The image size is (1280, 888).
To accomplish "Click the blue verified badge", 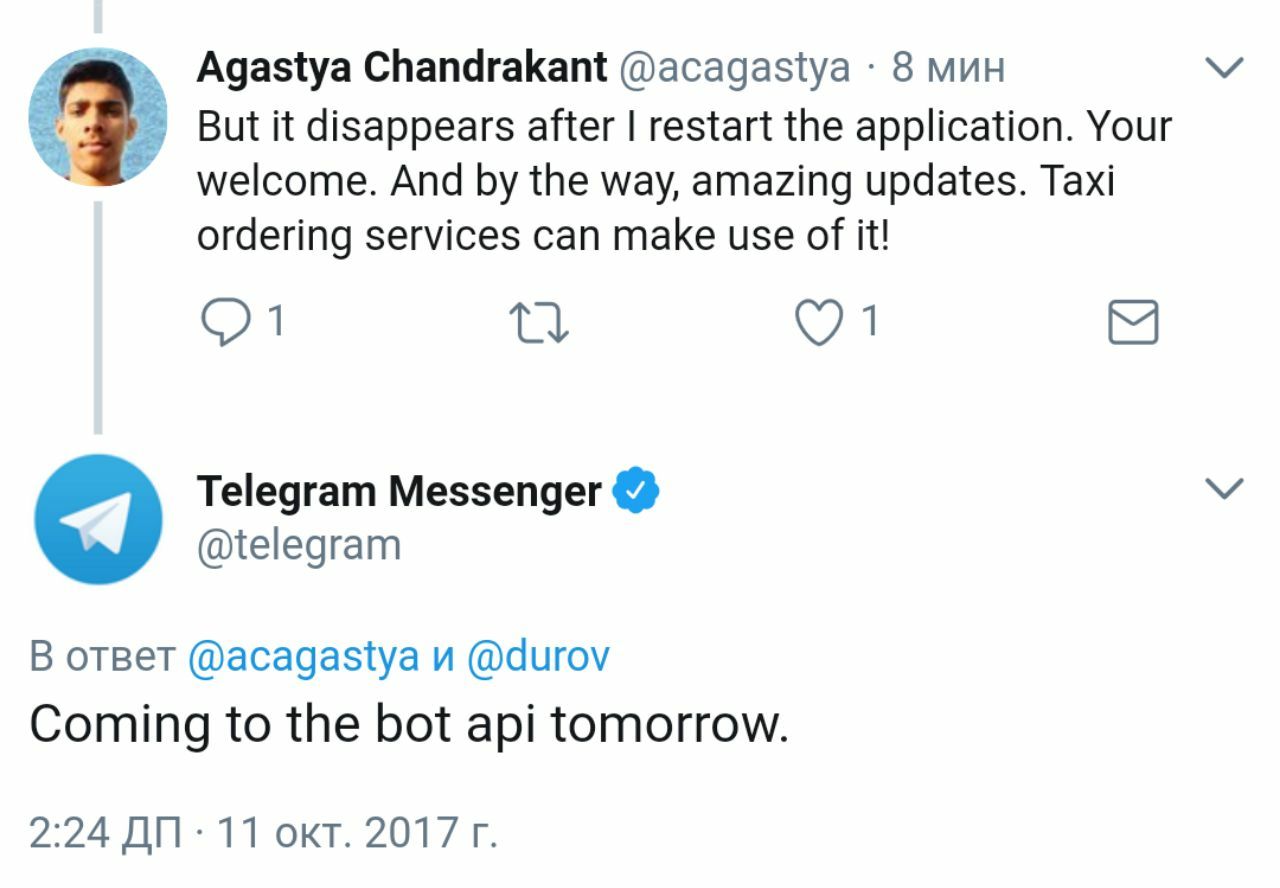I will point(635,491).
